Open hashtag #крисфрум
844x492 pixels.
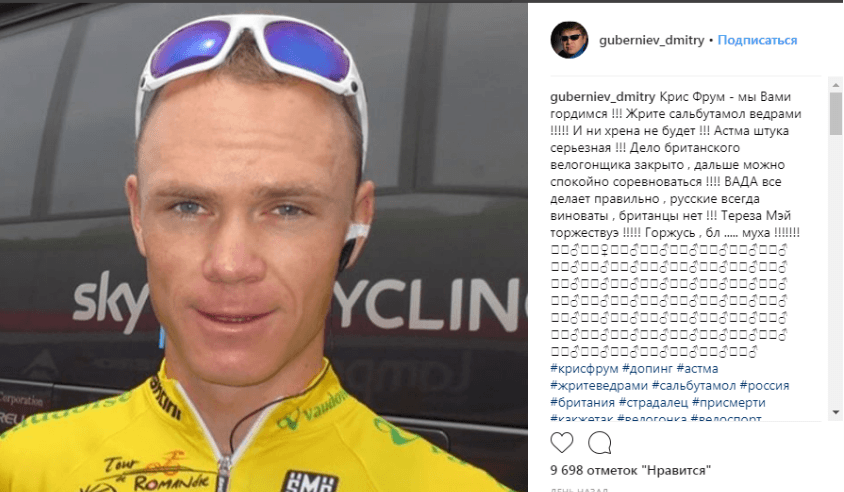[584, 369]
